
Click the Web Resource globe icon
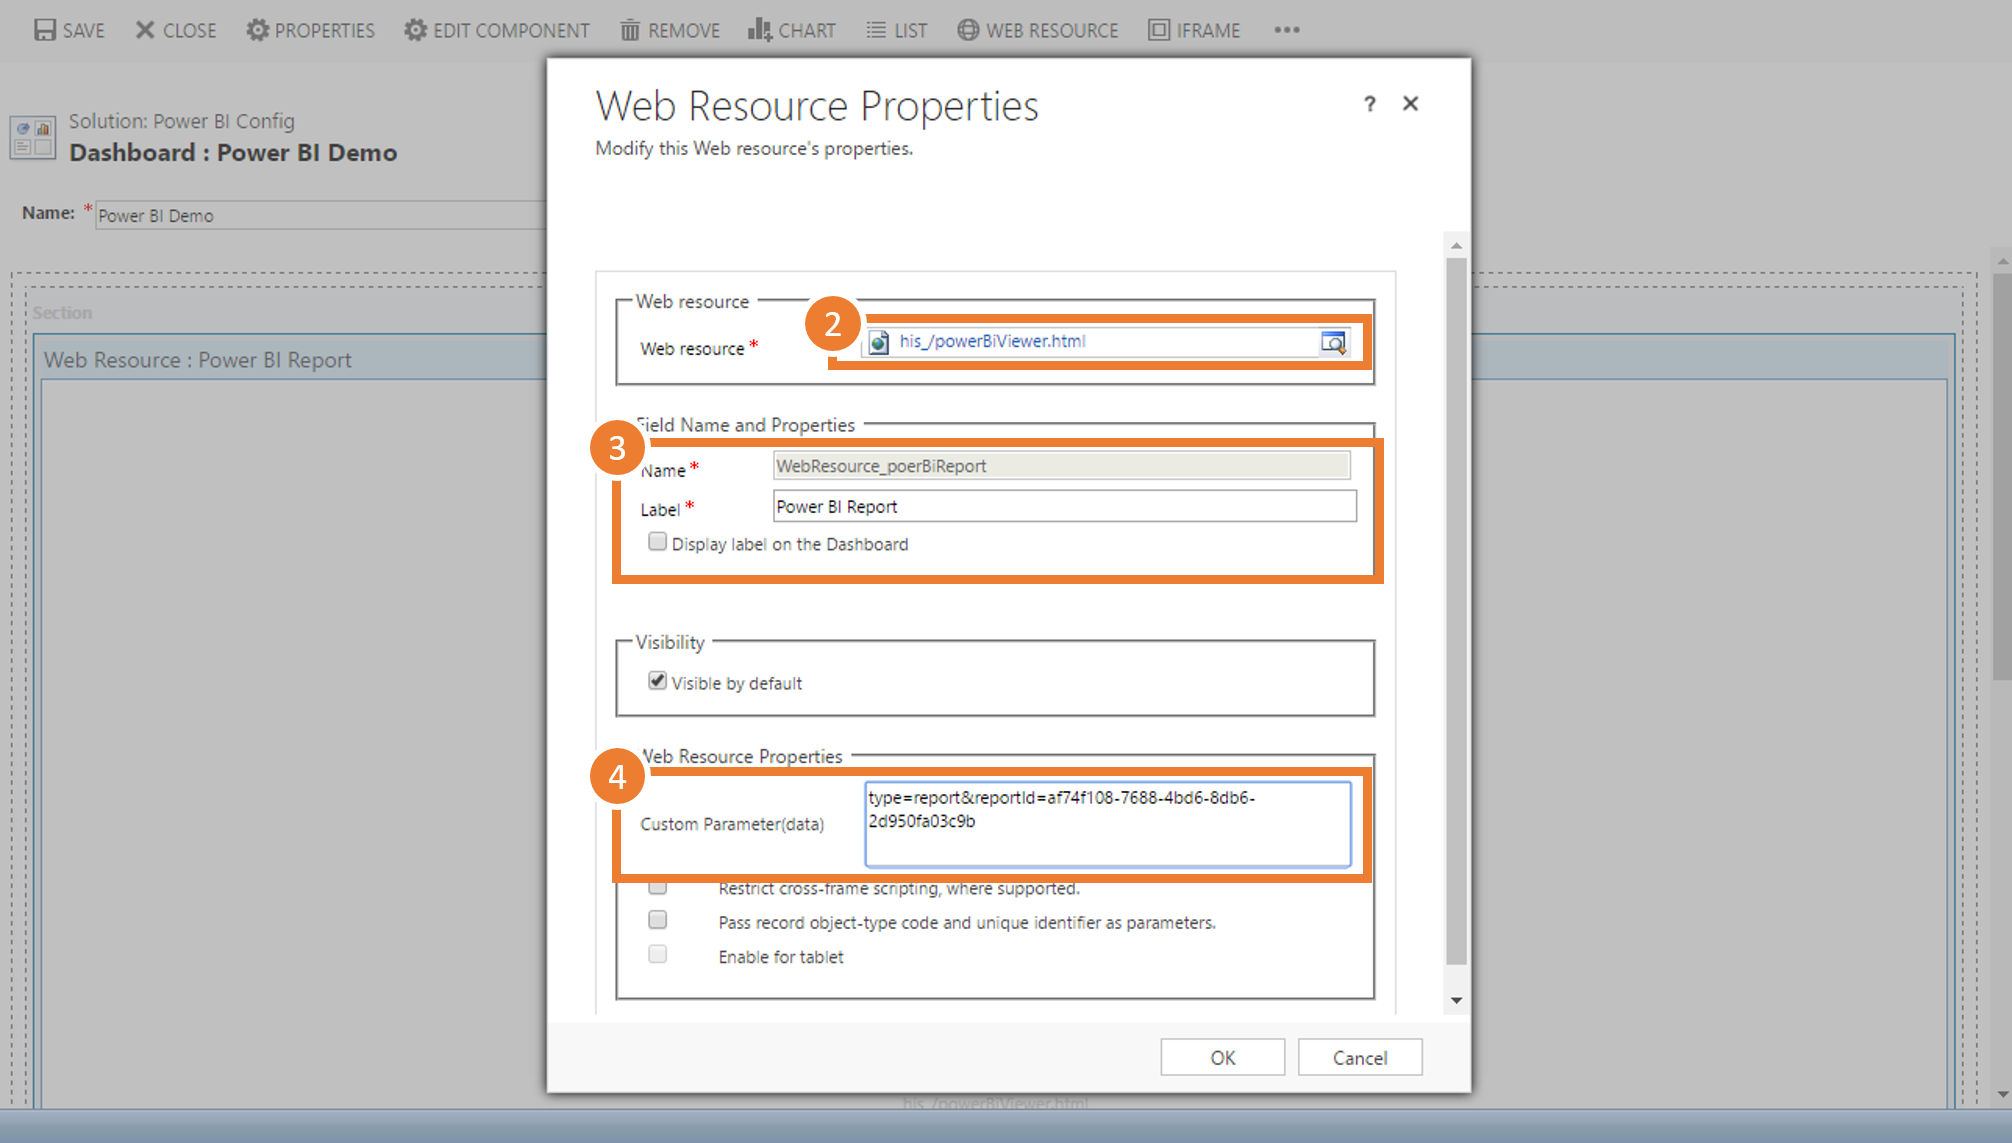[x=968, y=30]
